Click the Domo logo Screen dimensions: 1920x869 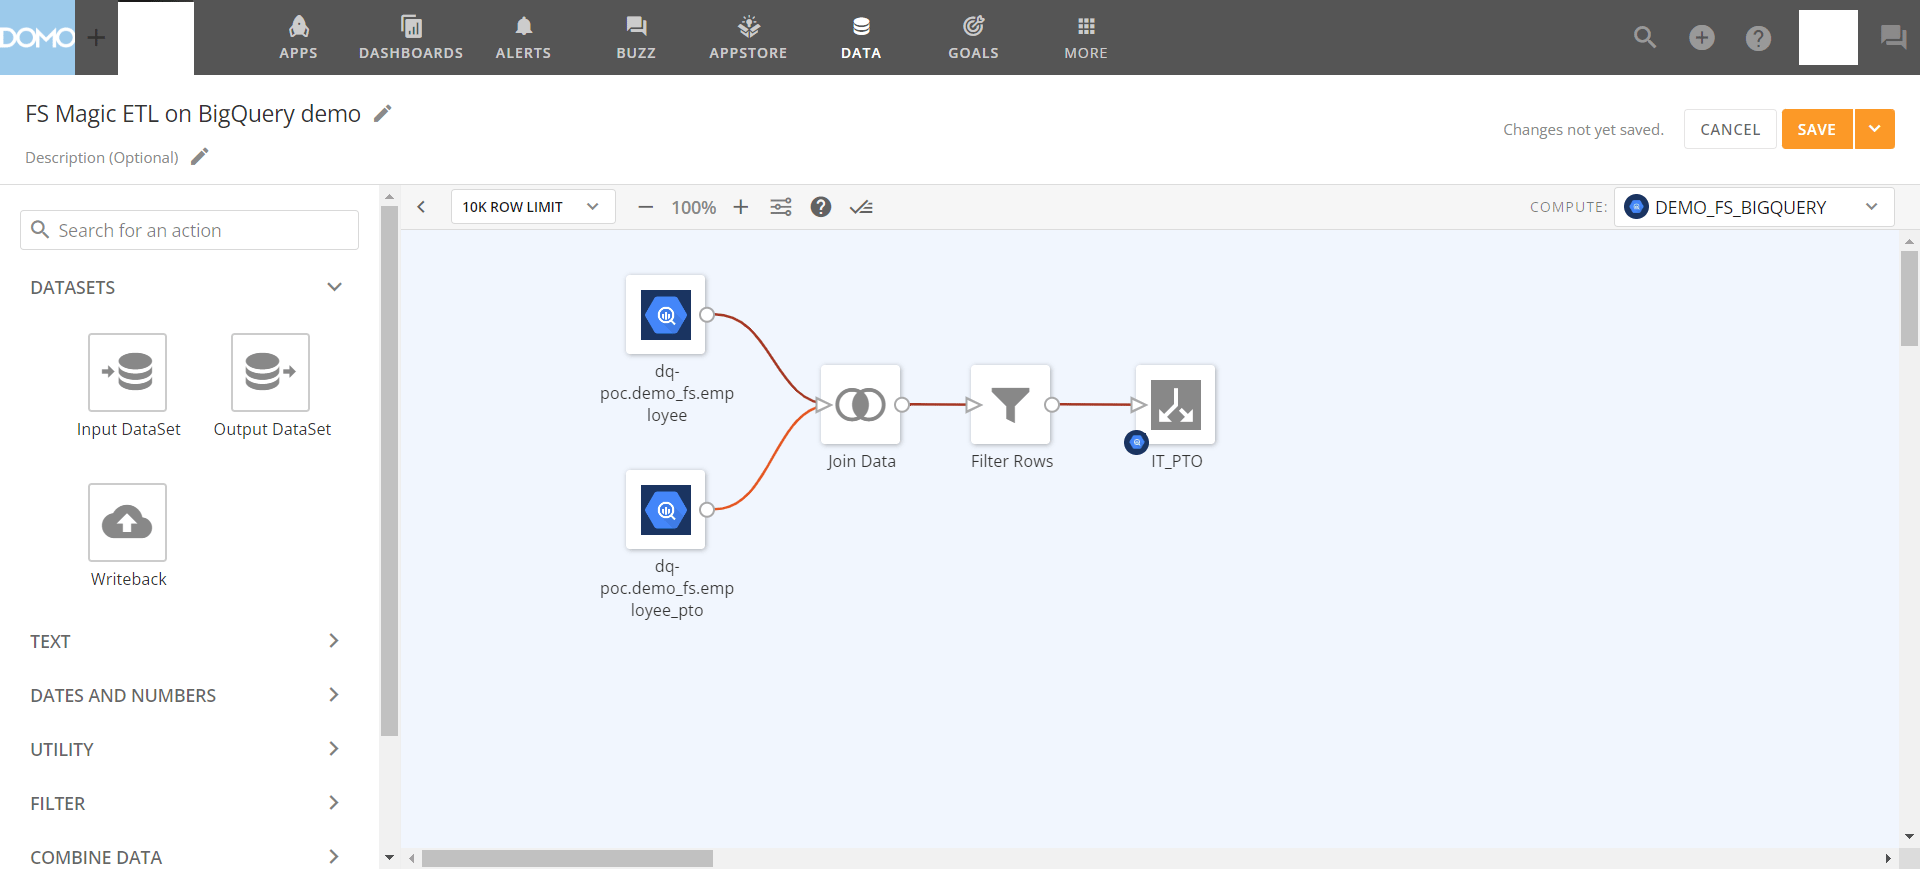[37, 37]
